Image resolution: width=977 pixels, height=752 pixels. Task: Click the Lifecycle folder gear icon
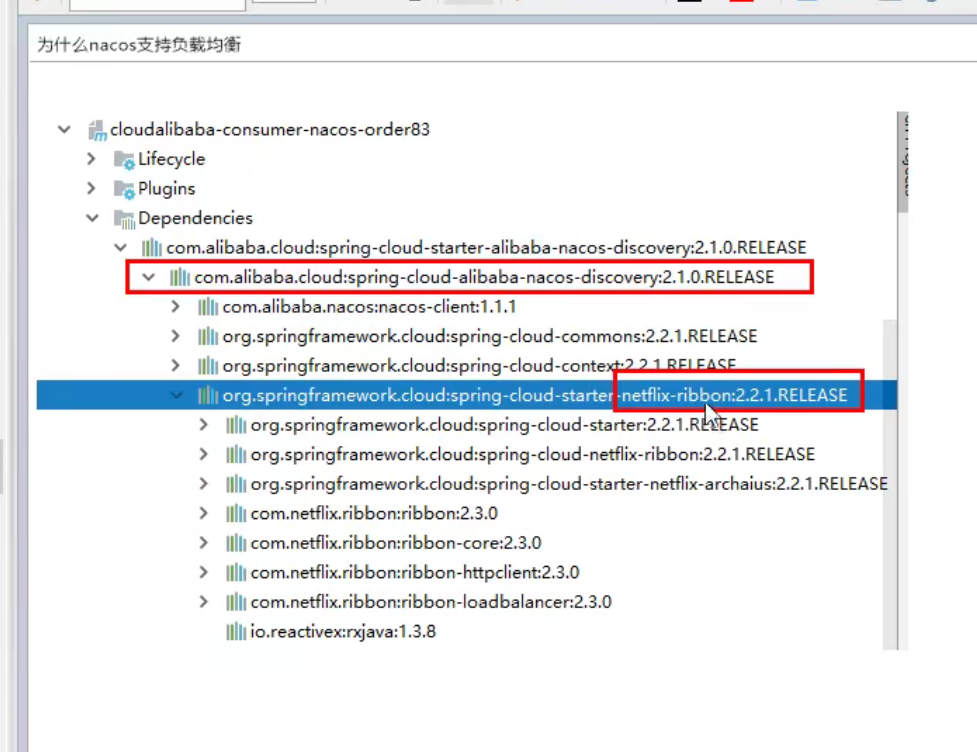(x=124, y=160)
